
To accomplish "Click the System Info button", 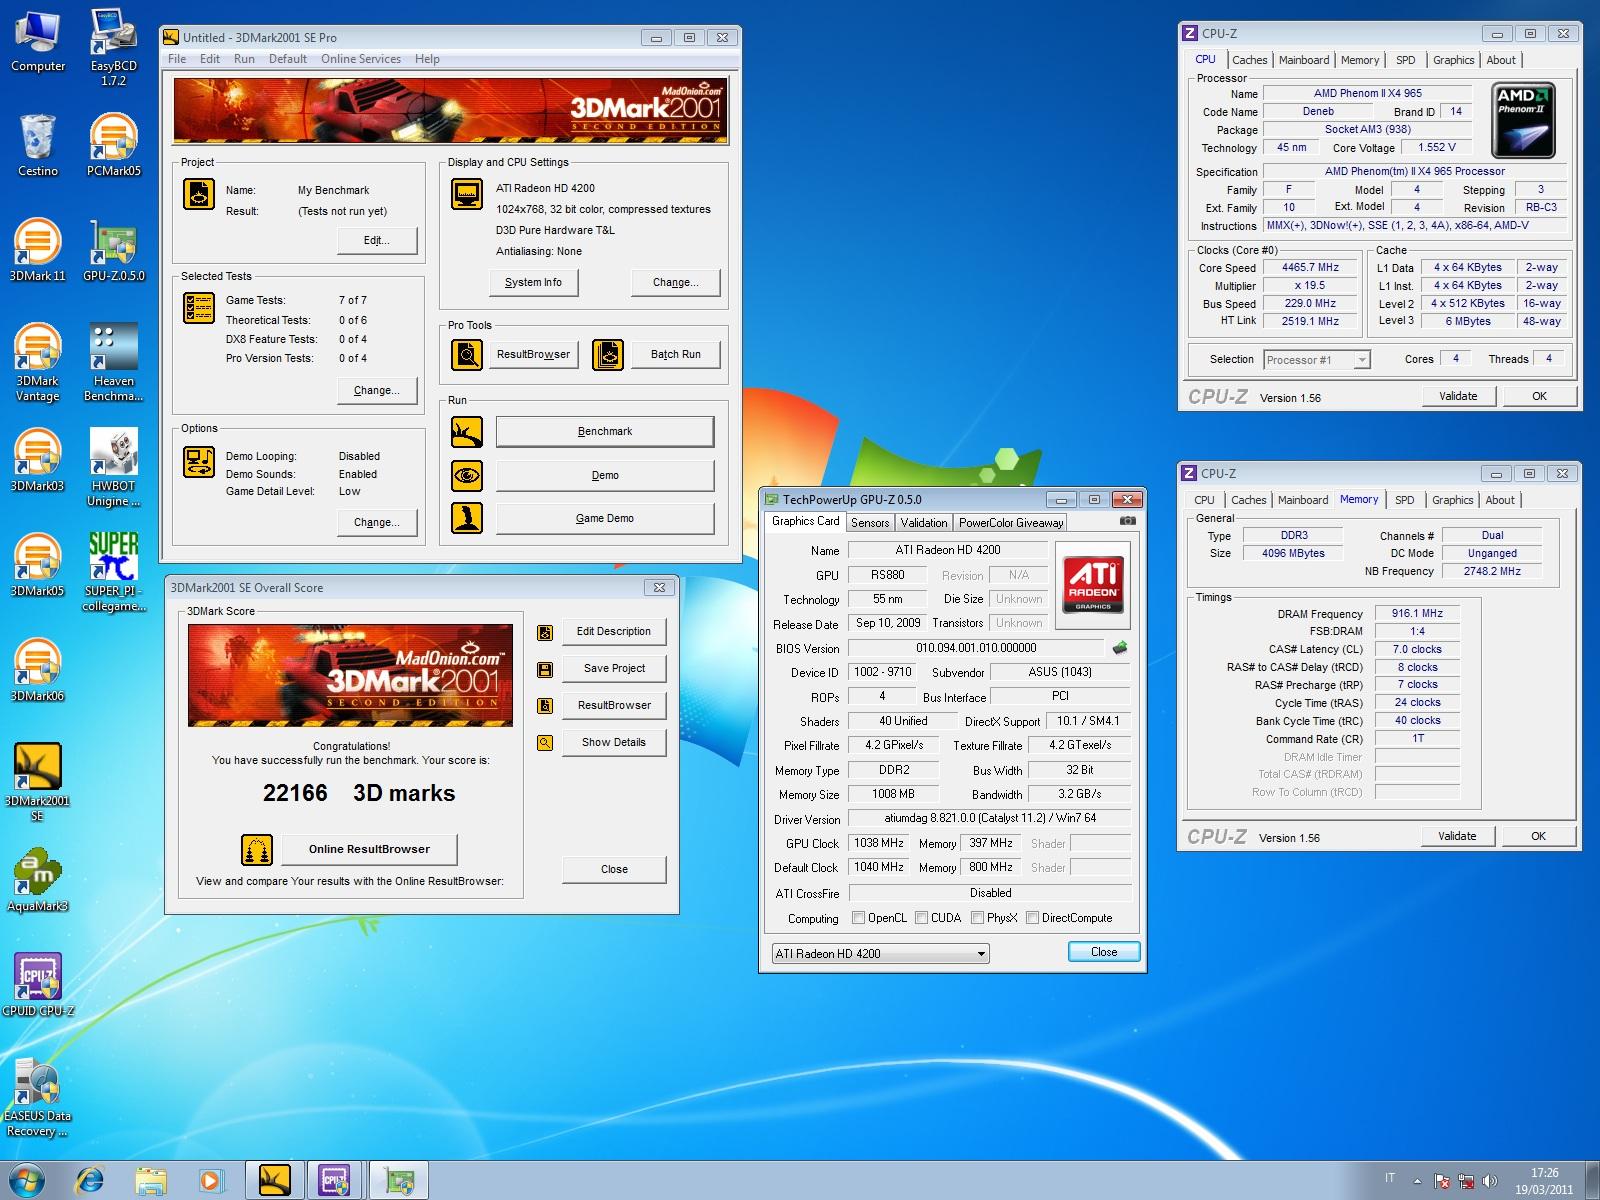I will point(533,283).
